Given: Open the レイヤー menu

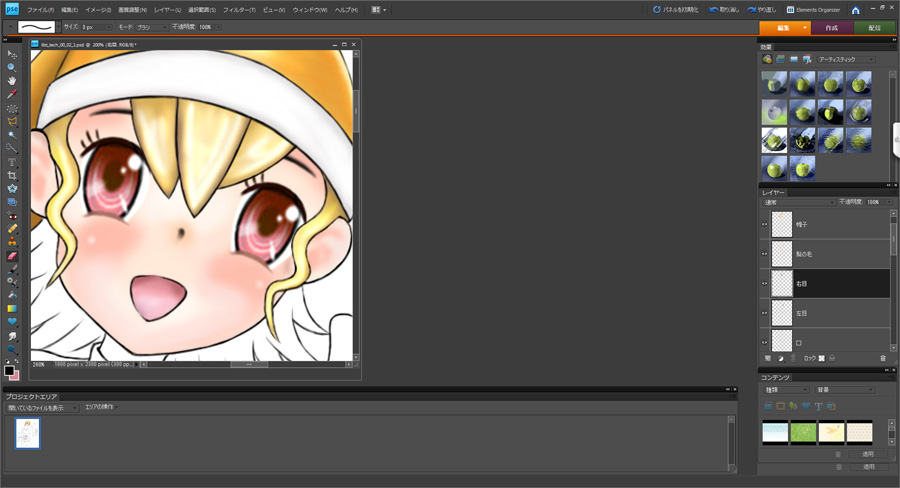Looking at the screenshot, I should point(167,10).
